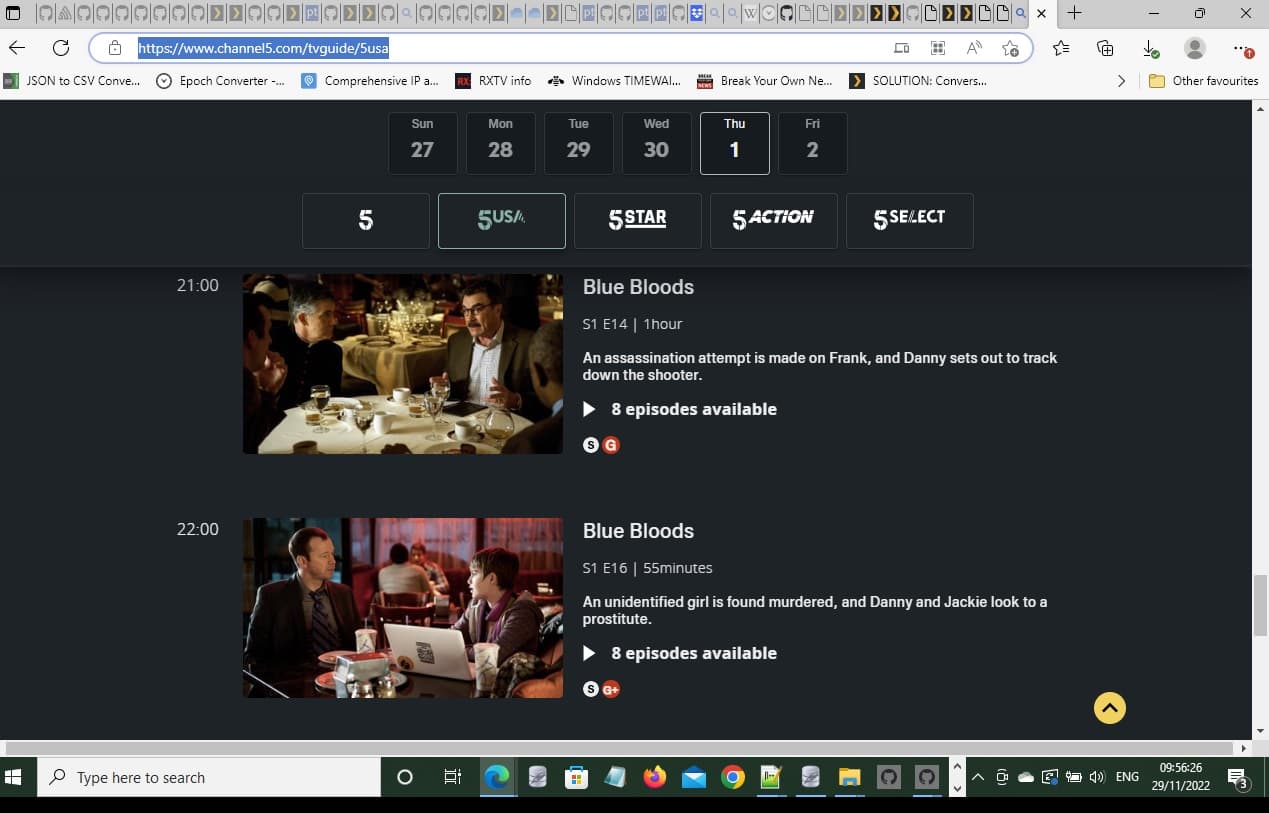
Task: Click the vertical page scrollbar thumb
Action: pyautogui.click(x=1260, y=606)
